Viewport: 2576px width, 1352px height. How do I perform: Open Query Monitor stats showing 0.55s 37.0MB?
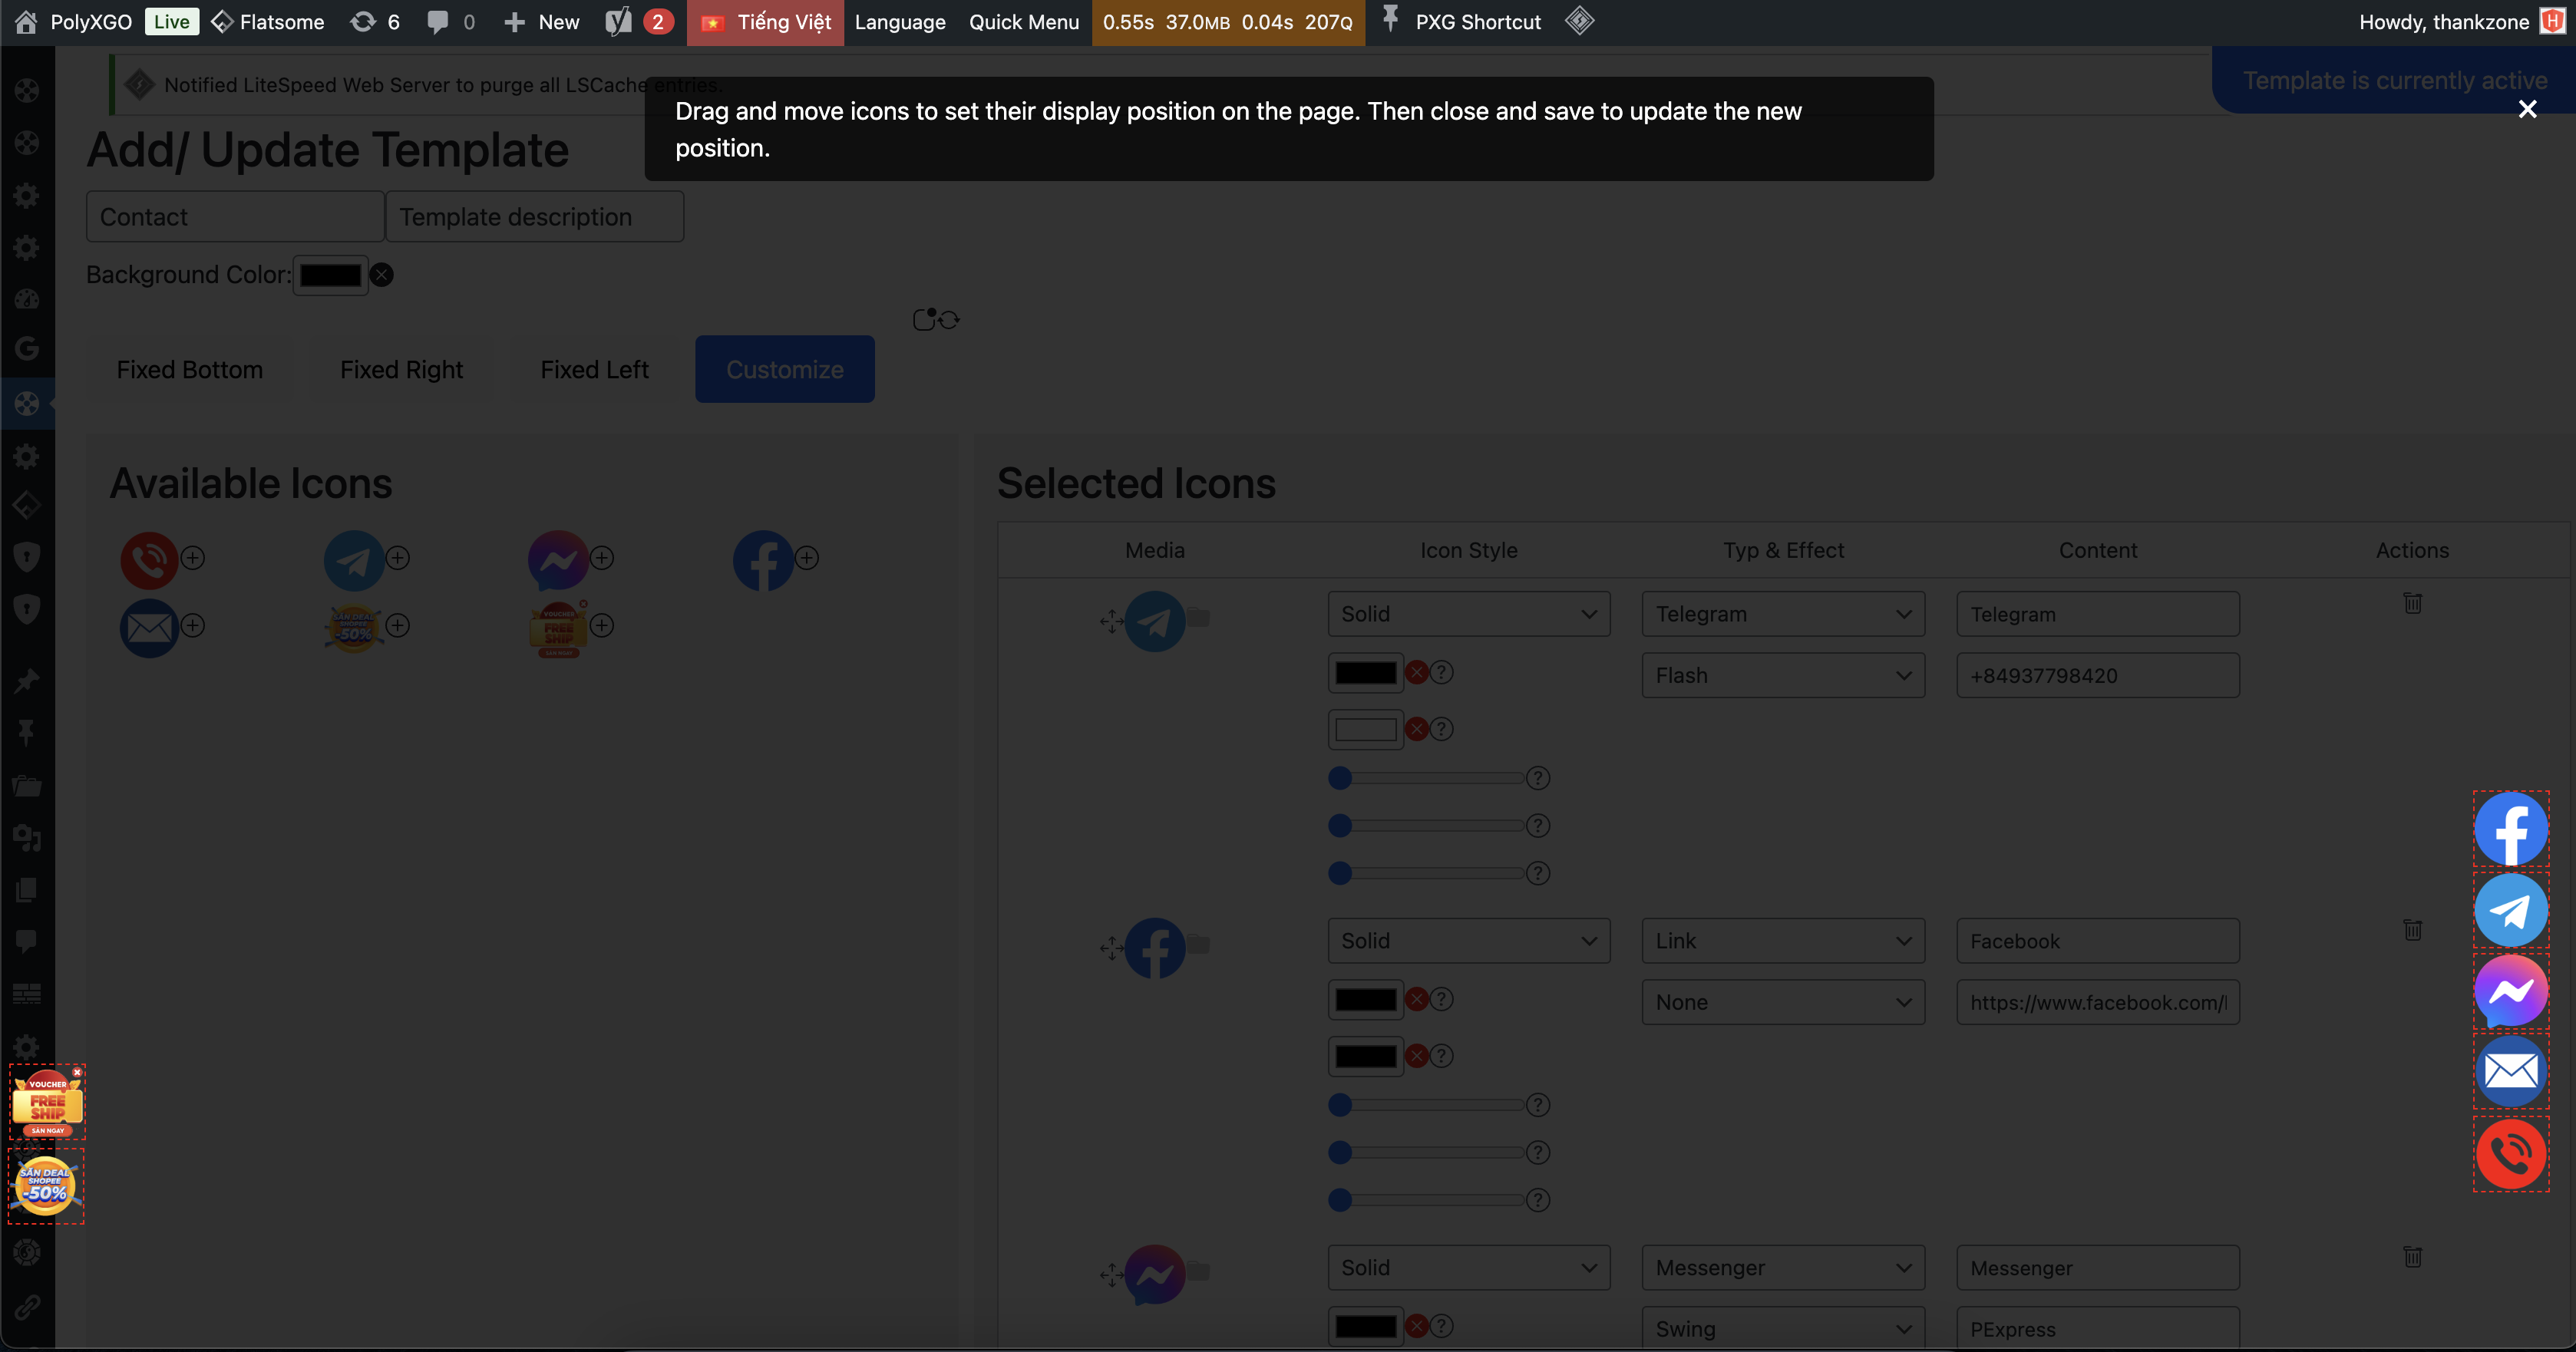[1227, 22]
